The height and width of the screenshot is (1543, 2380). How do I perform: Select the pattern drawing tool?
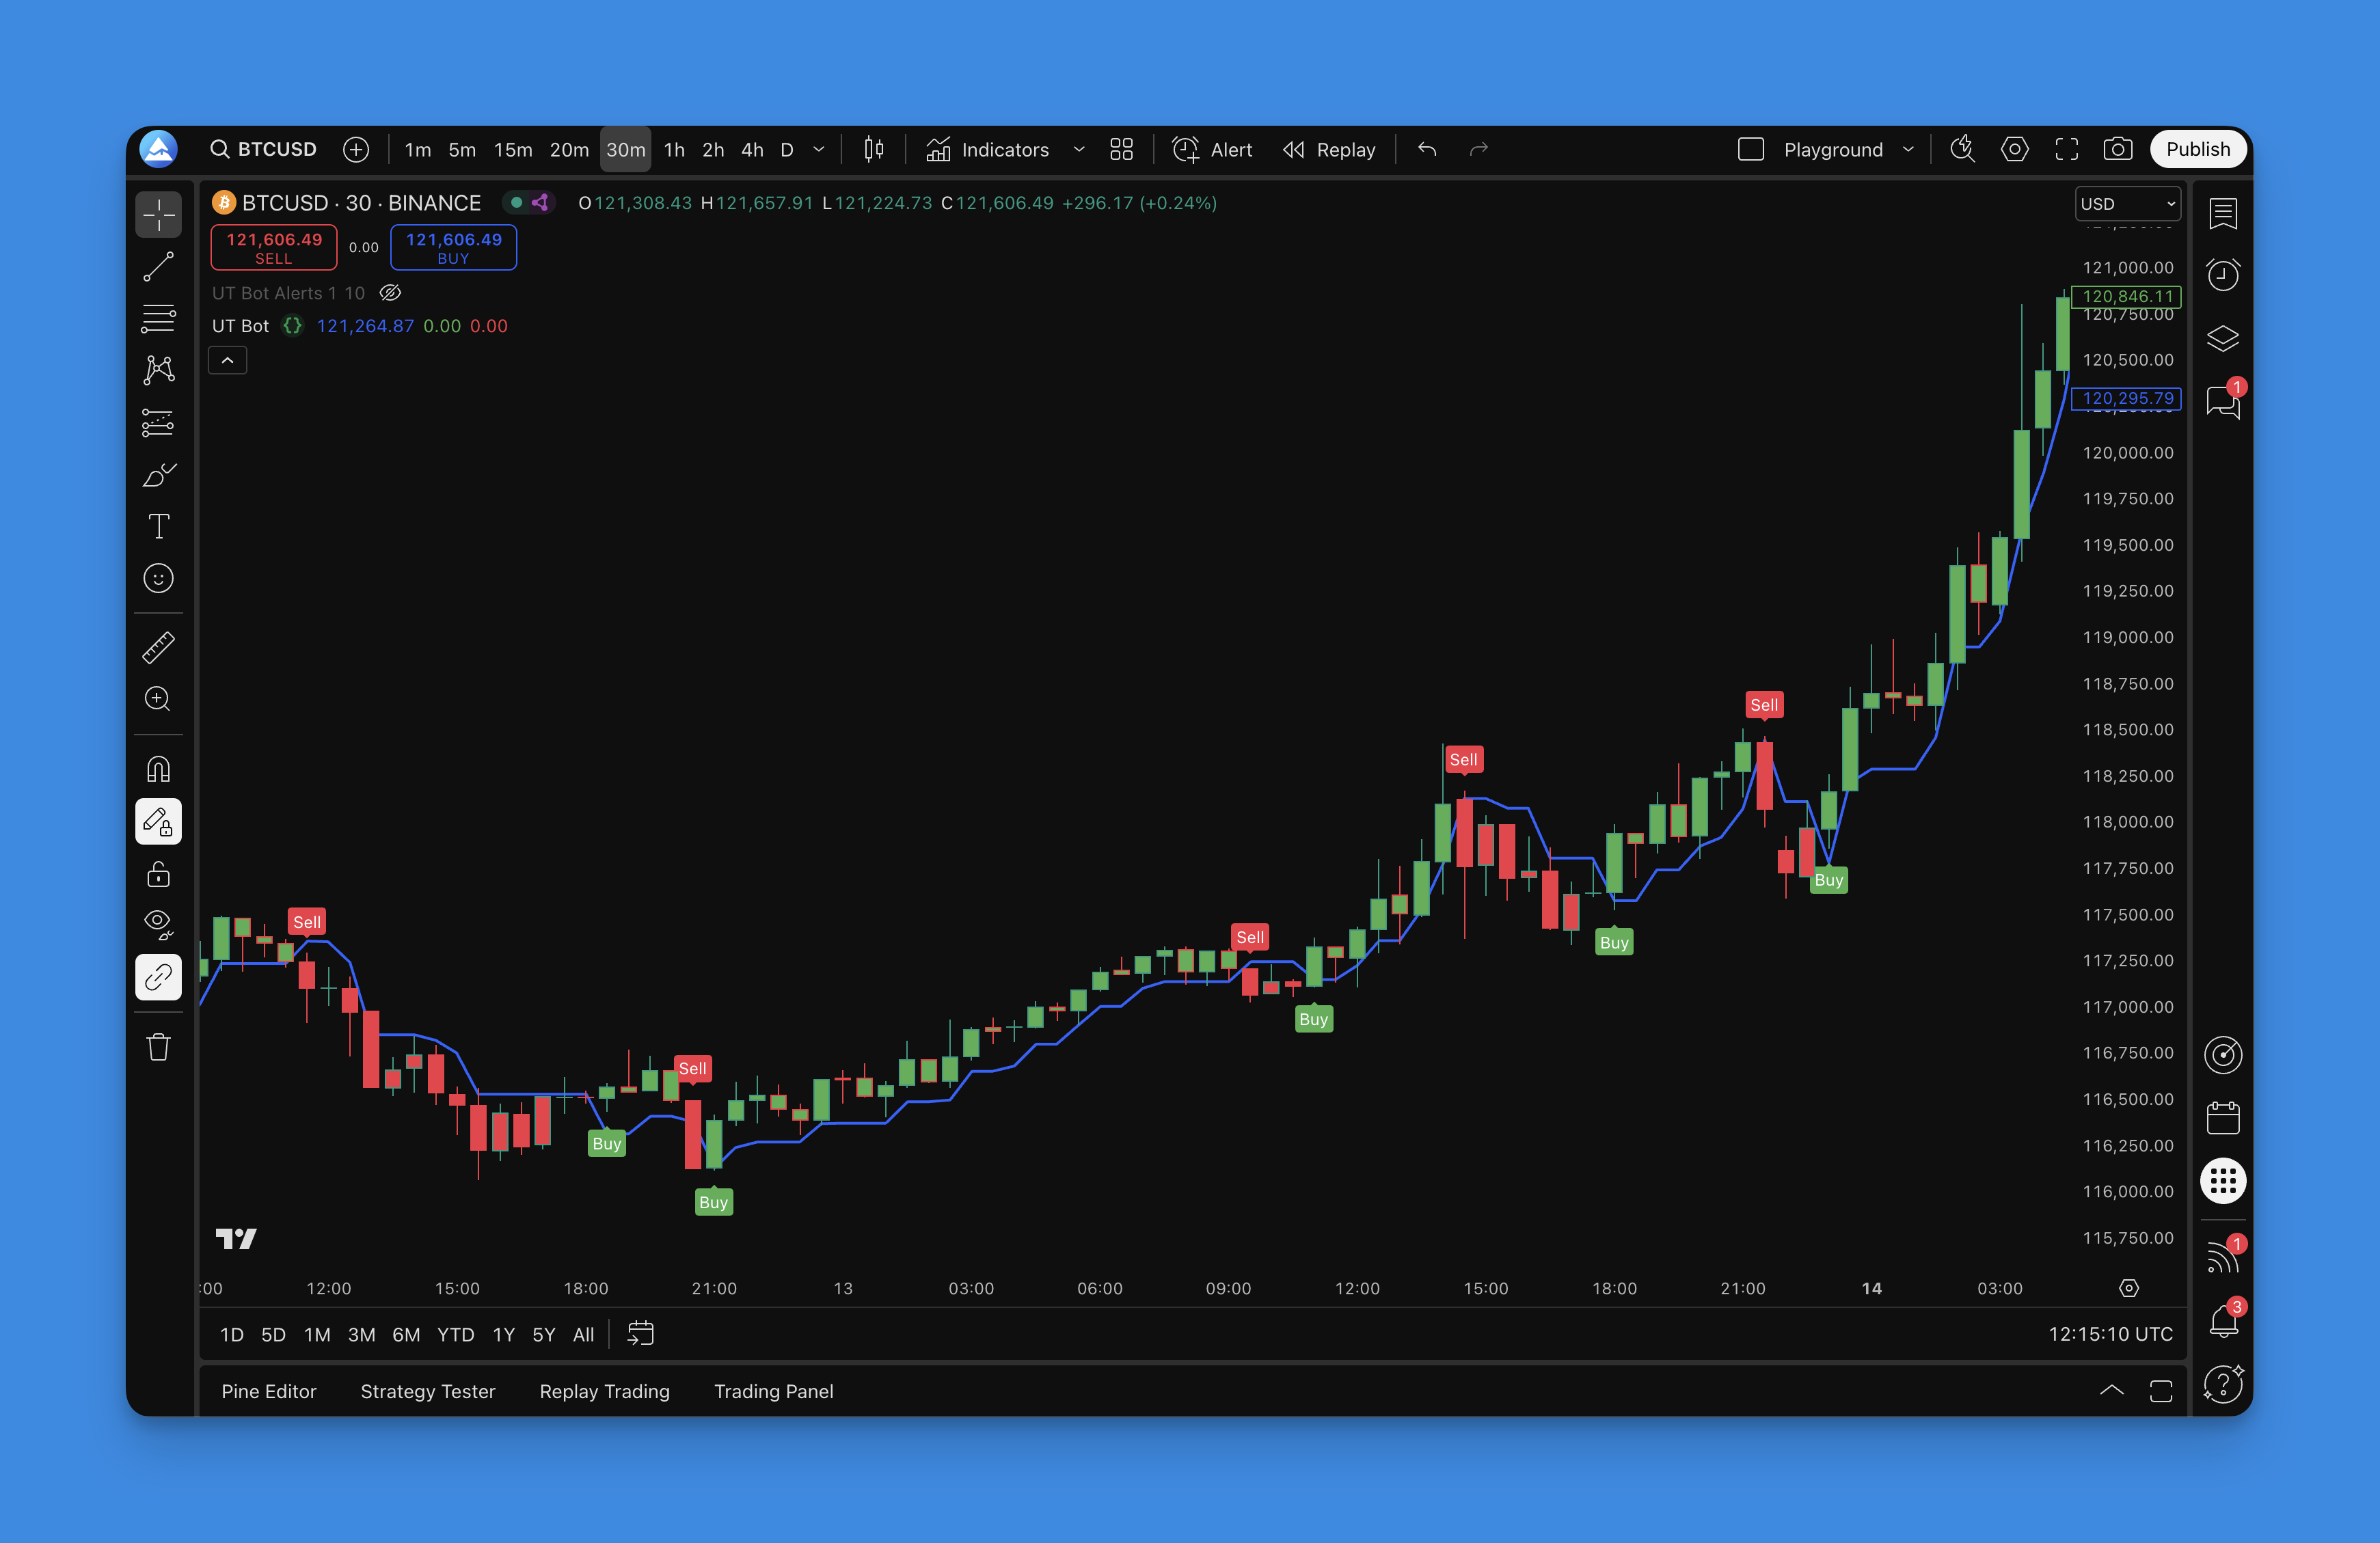coord(158,370)
